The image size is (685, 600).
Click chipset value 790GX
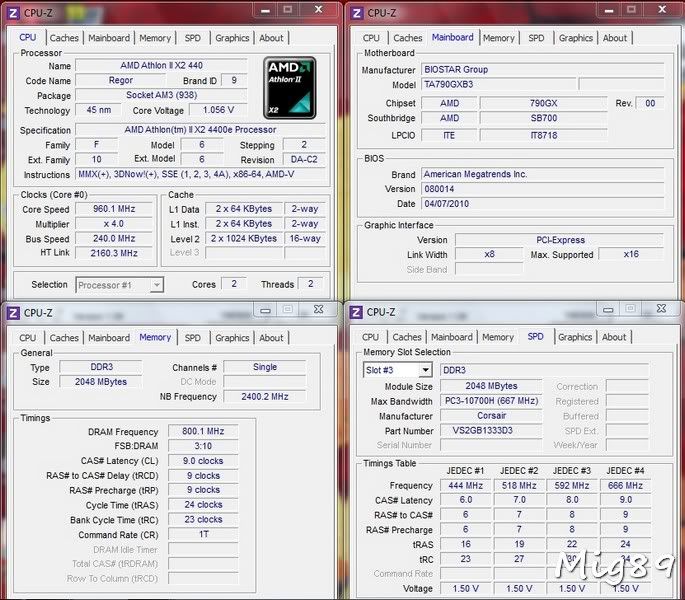pyautogui.click(x=543, y=103)
